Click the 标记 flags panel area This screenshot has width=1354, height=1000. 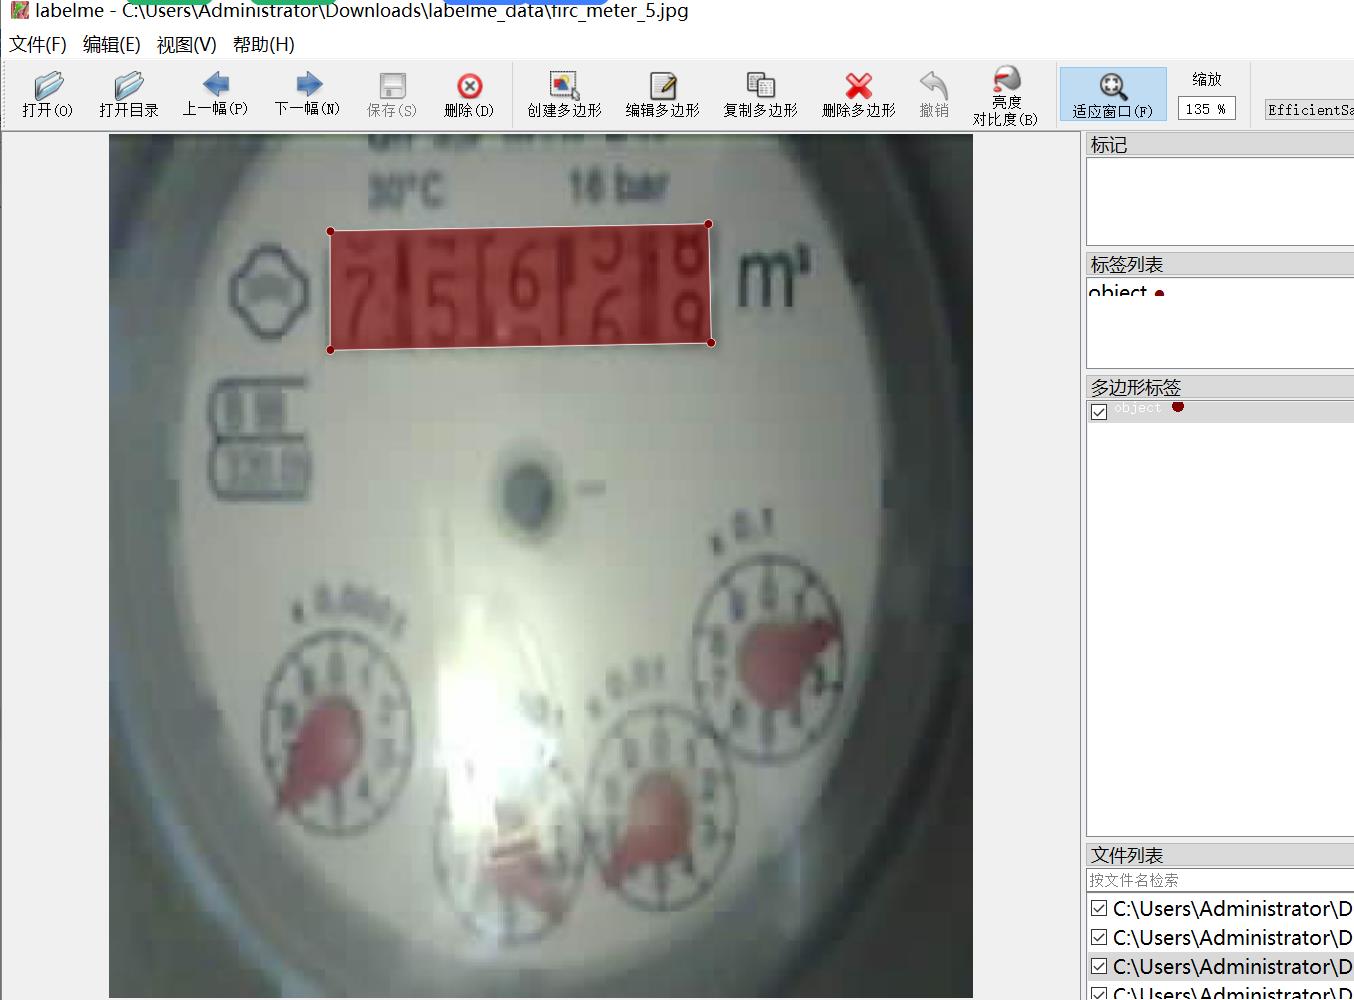(1220, 201)
